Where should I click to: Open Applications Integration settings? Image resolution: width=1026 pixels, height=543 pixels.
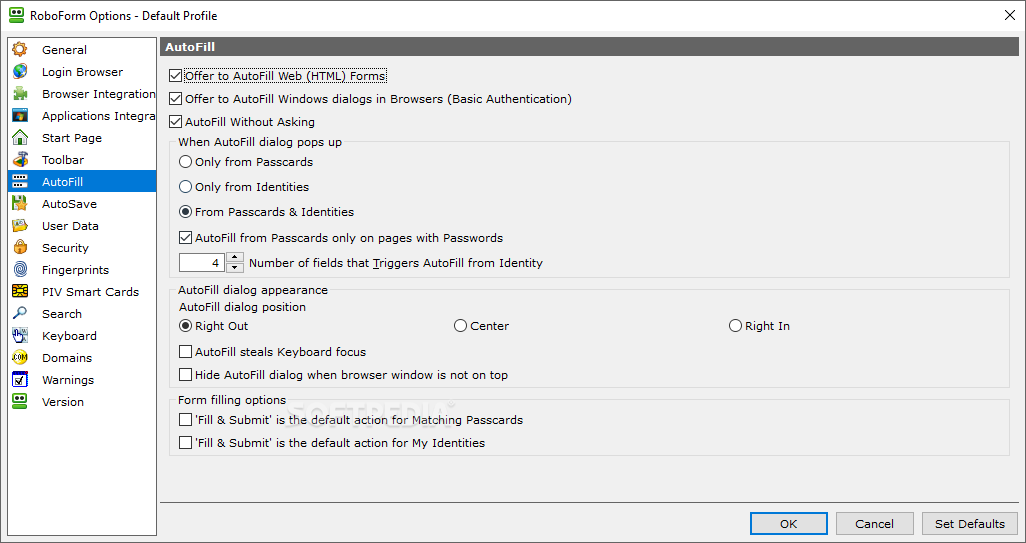(x=82, y=116)
